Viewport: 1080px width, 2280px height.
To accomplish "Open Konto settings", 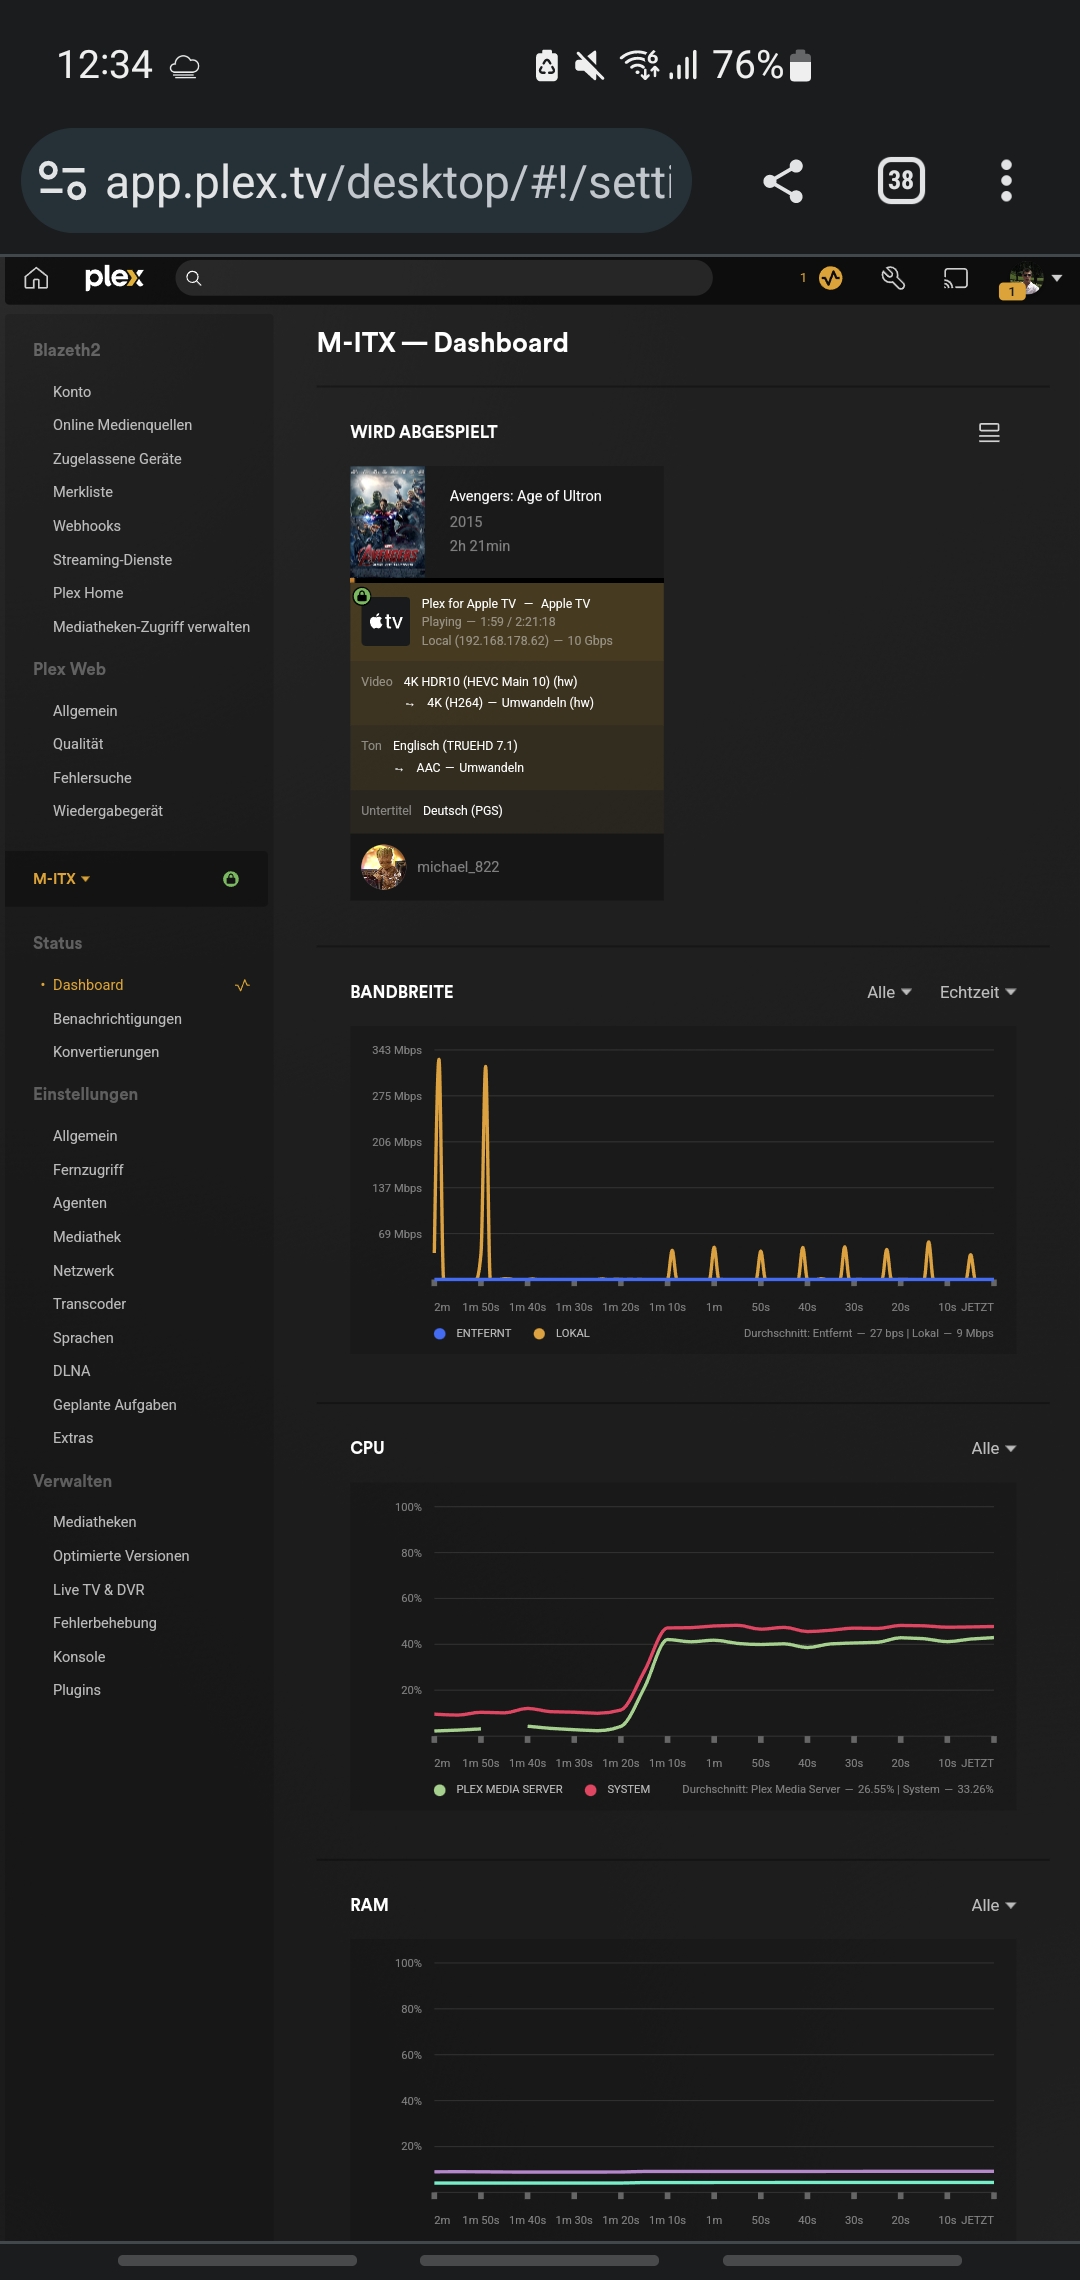I will [x=72, y=392].
